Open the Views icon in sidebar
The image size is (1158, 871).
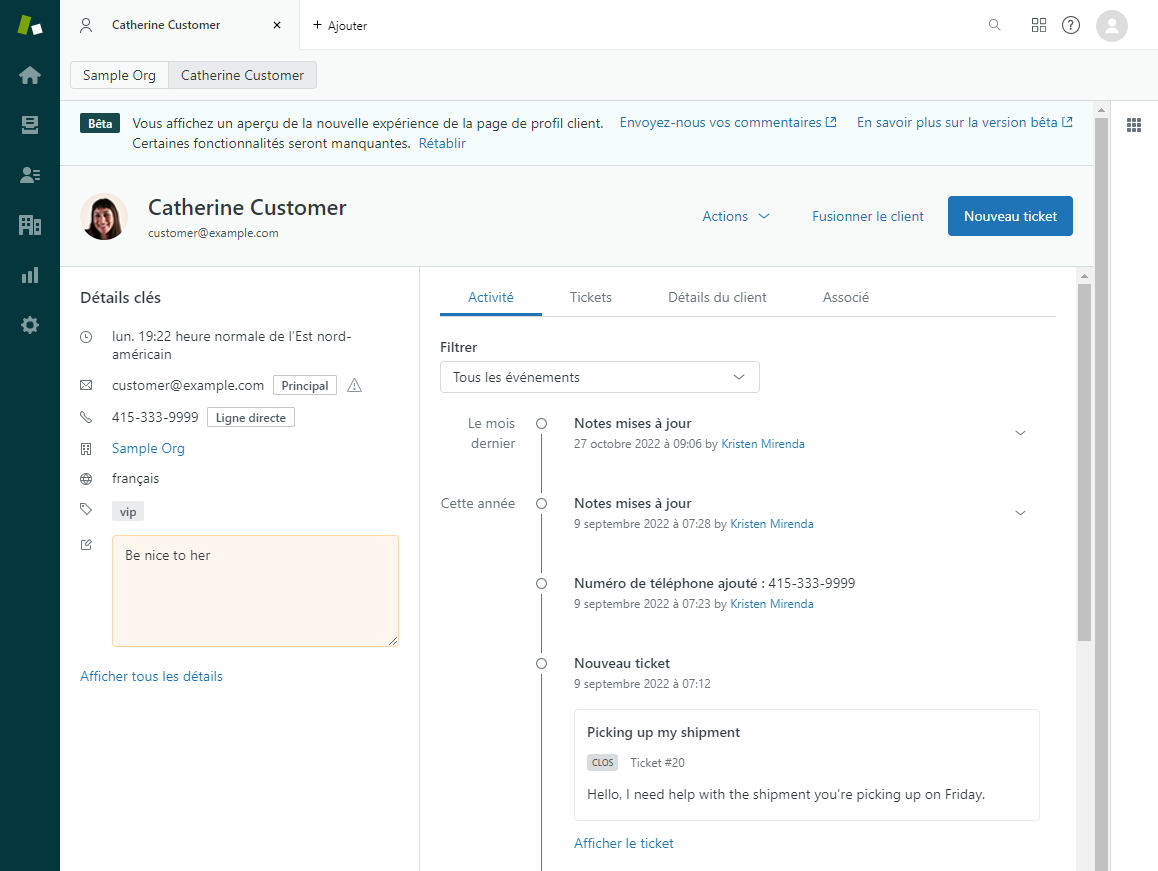pos(30,125)
